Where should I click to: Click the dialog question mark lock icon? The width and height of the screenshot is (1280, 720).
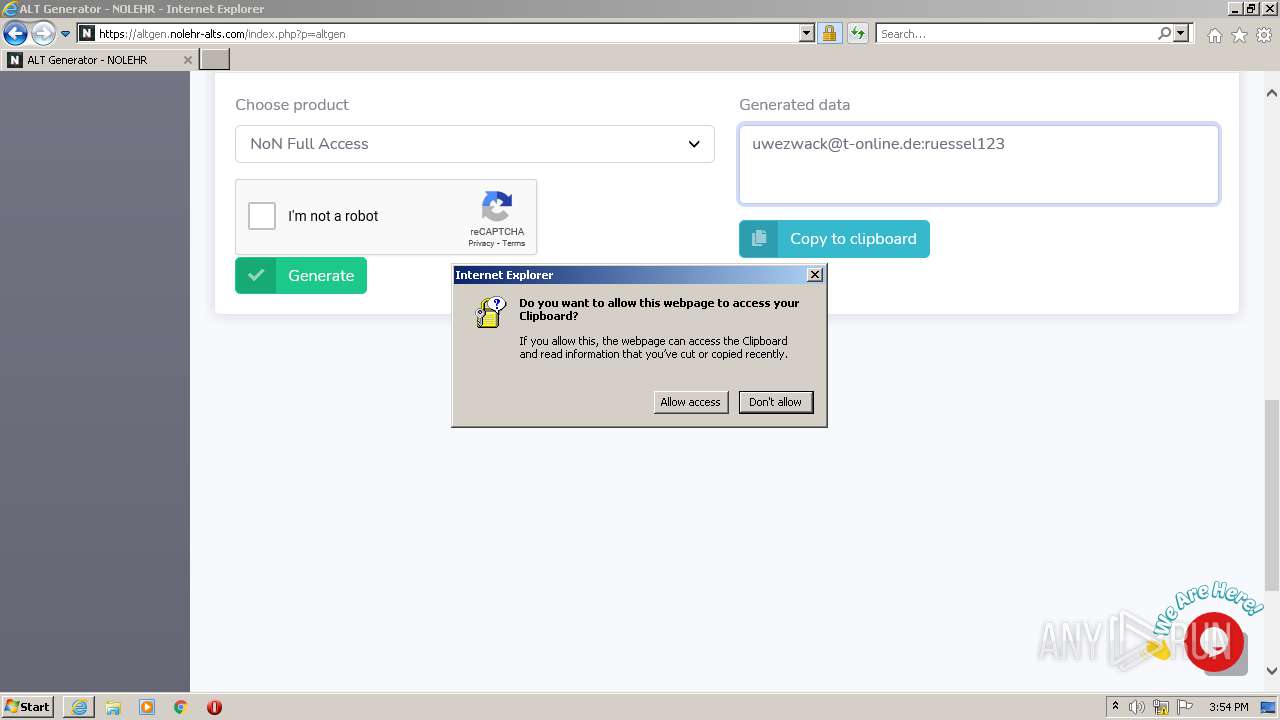coord(490,312)
